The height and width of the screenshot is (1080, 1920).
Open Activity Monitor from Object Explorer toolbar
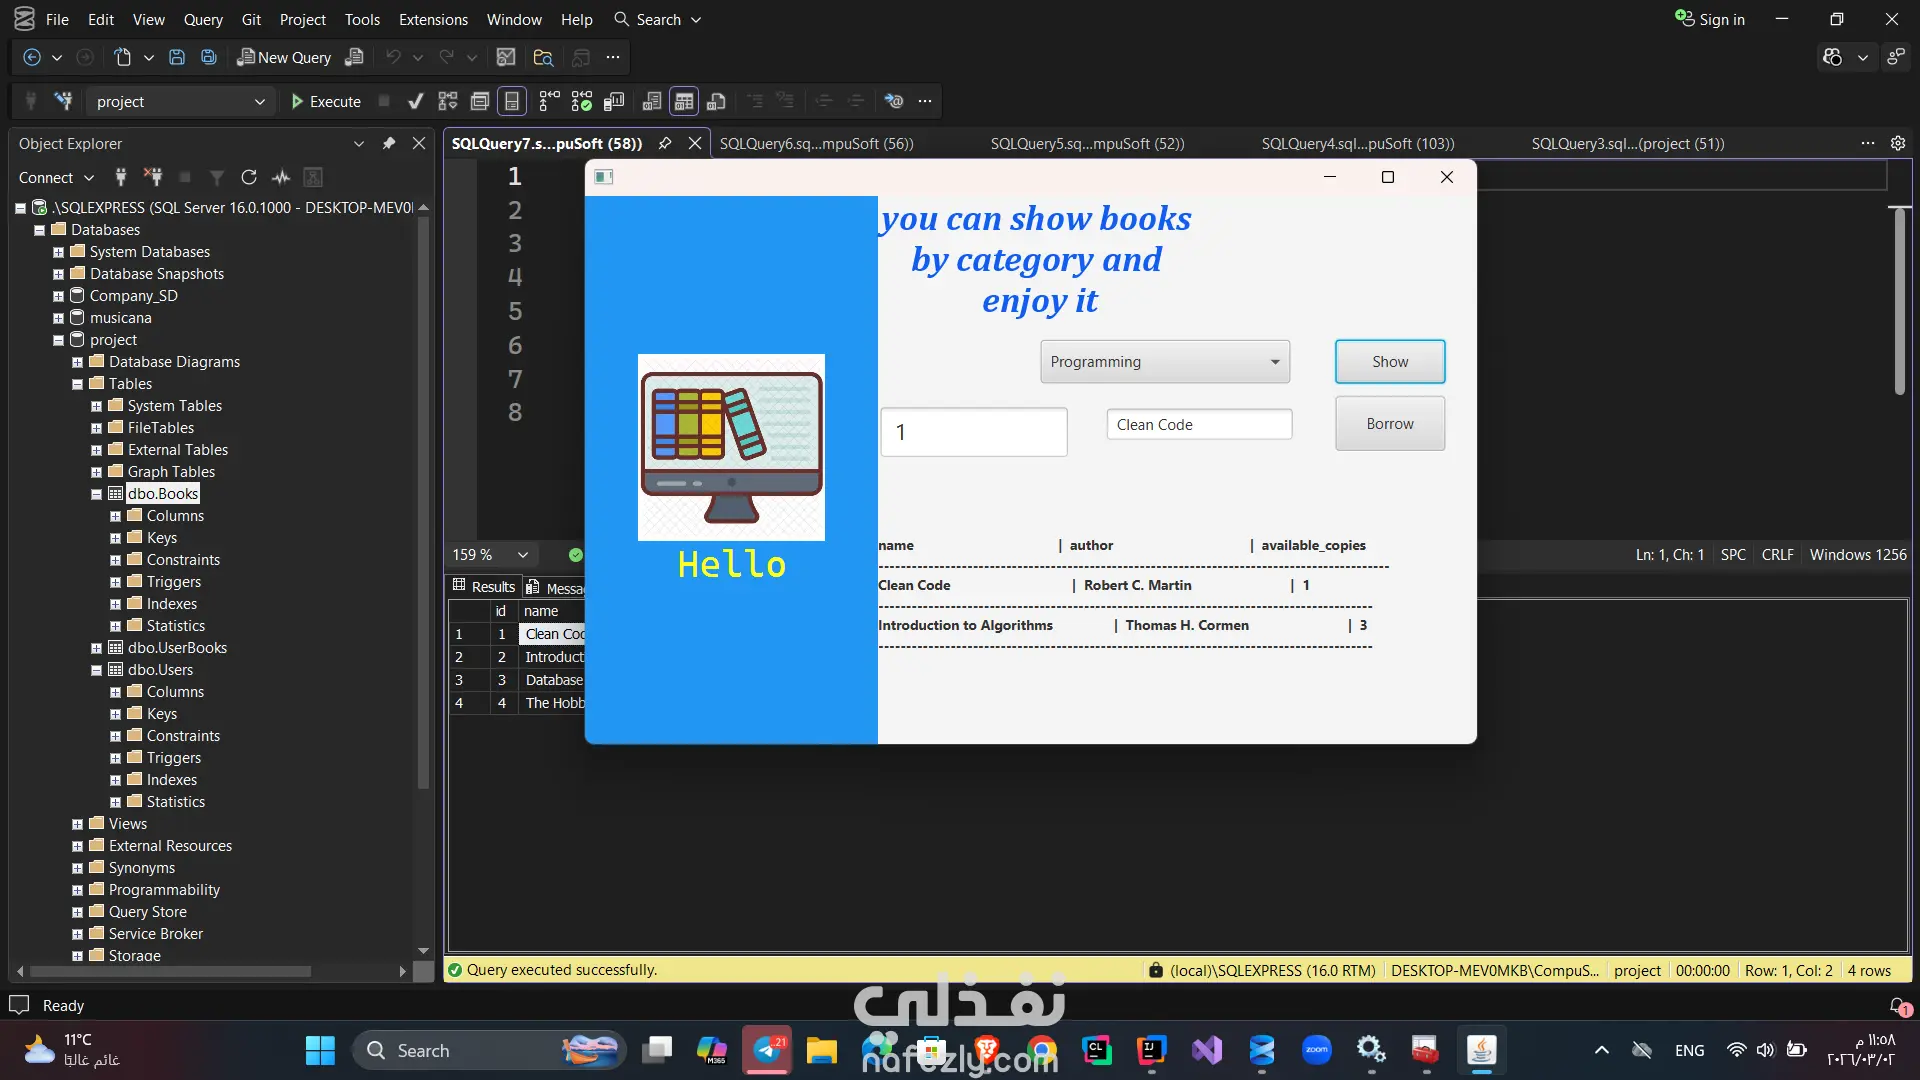click(x=281, y=177)
